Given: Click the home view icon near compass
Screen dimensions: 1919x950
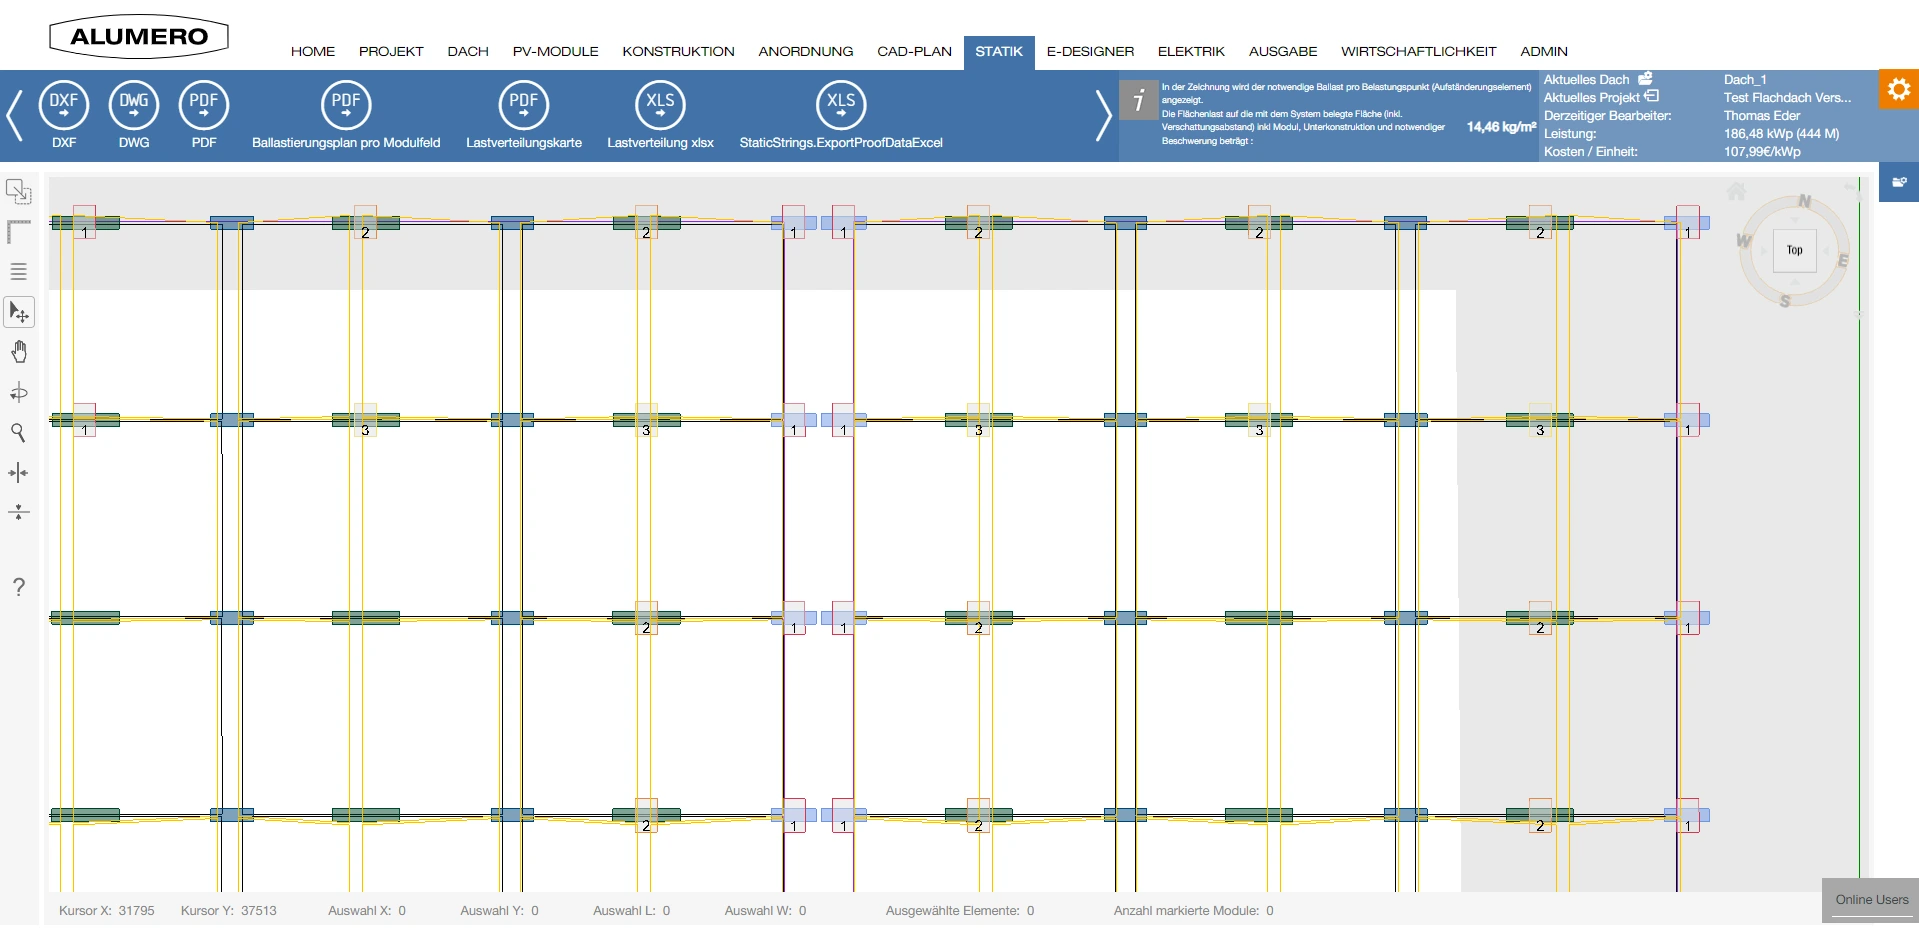Looking at the screenshot, I should [1736, 191].
